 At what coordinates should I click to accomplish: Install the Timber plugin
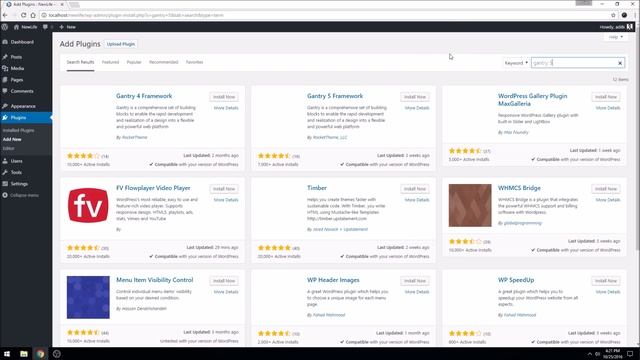(415, 189)
